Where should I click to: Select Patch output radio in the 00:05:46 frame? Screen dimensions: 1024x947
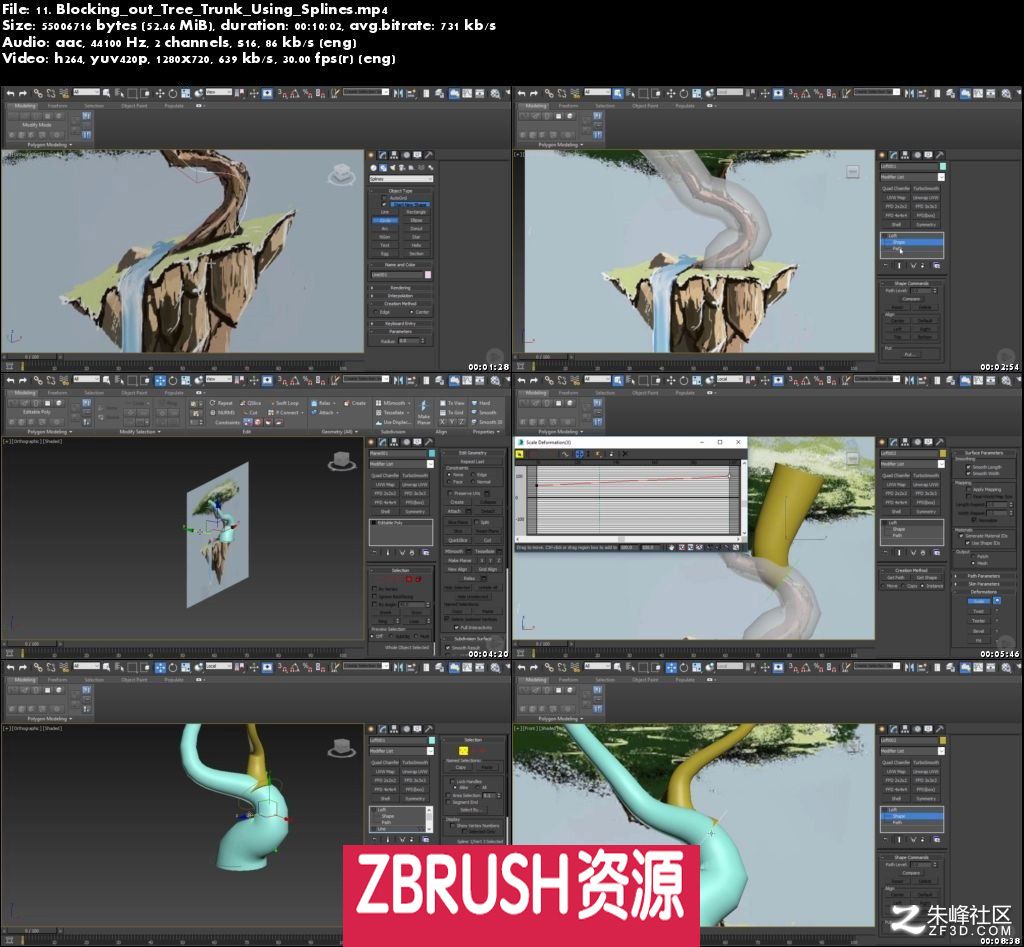973,556
